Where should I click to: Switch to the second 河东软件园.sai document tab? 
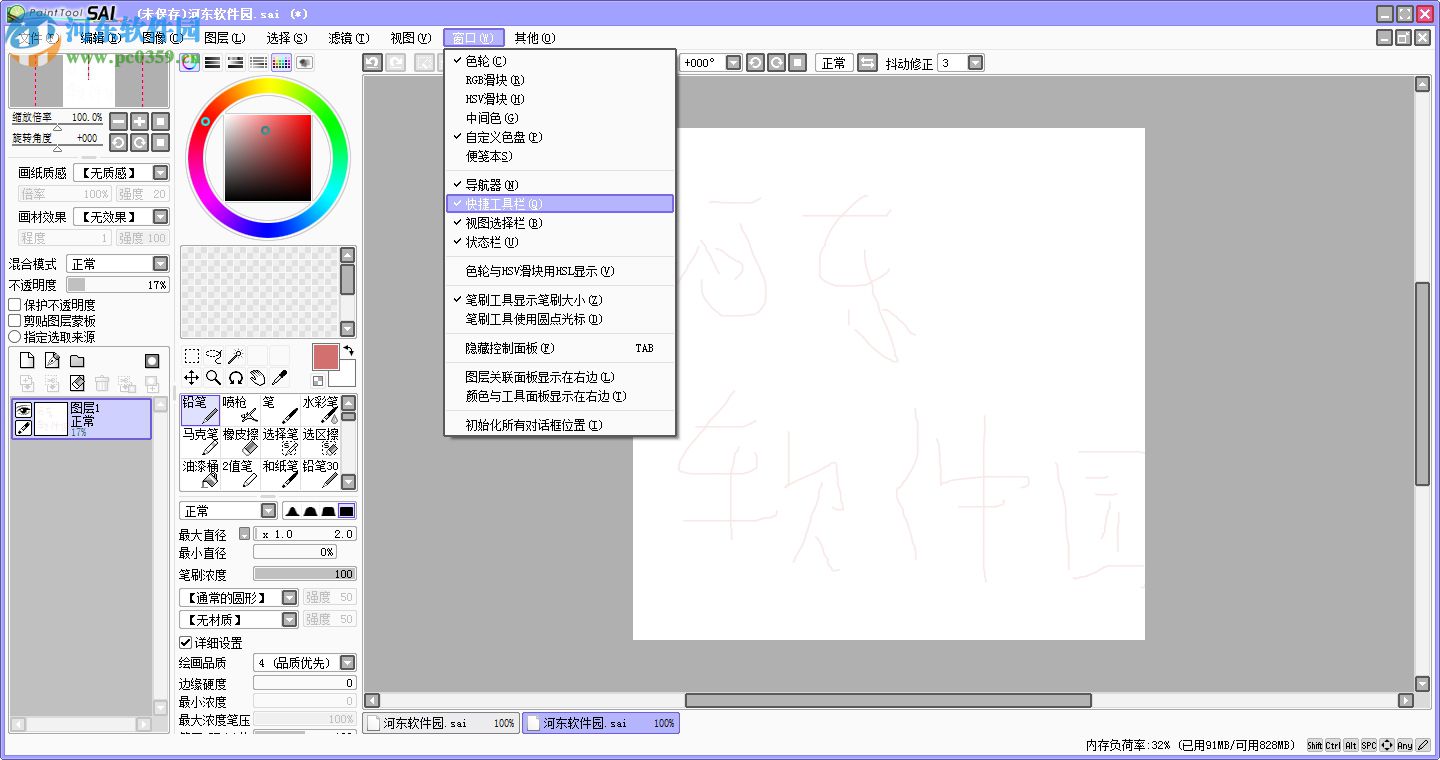click(x=601, y=723)
